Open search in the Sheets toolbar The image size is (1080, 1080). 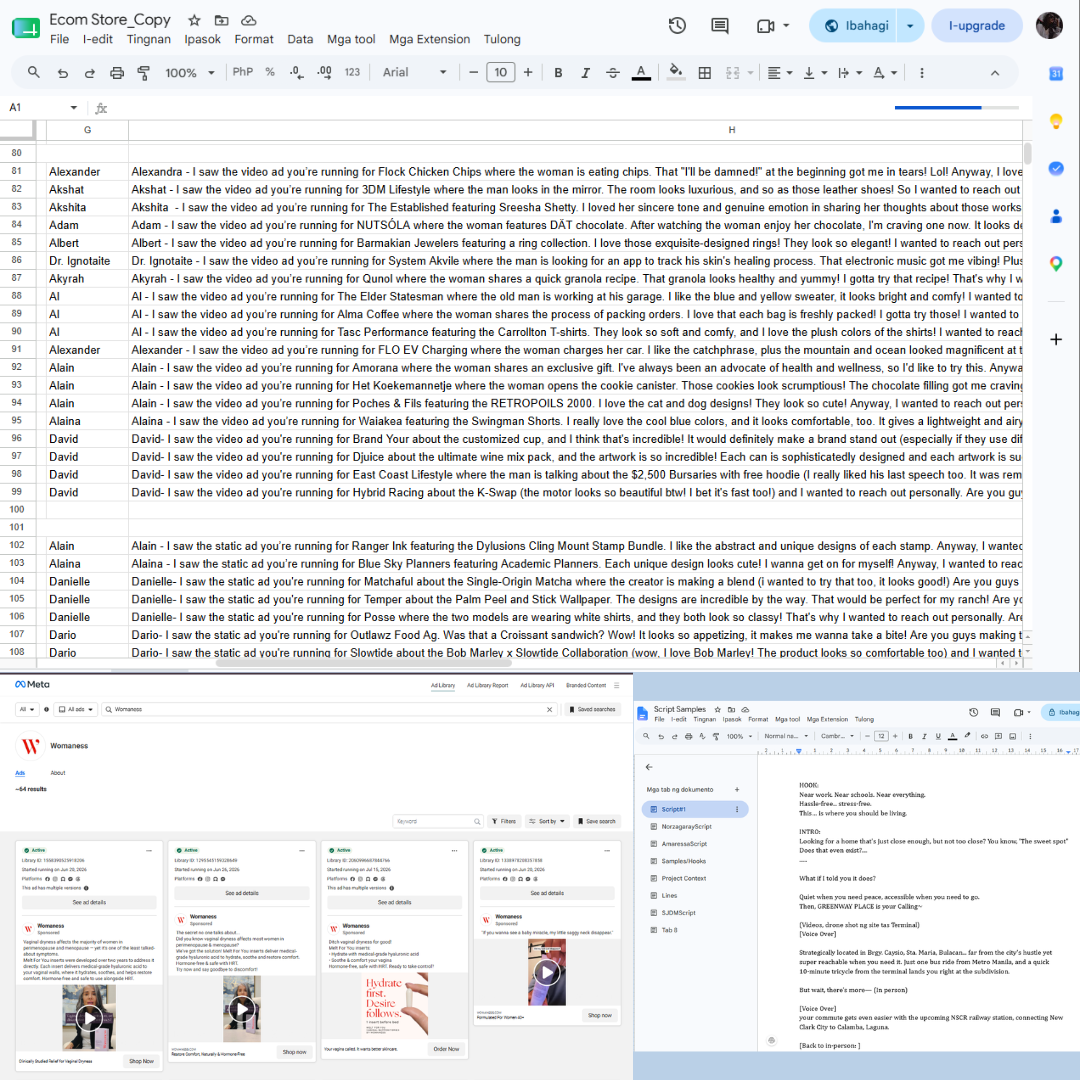pos(33,72)
